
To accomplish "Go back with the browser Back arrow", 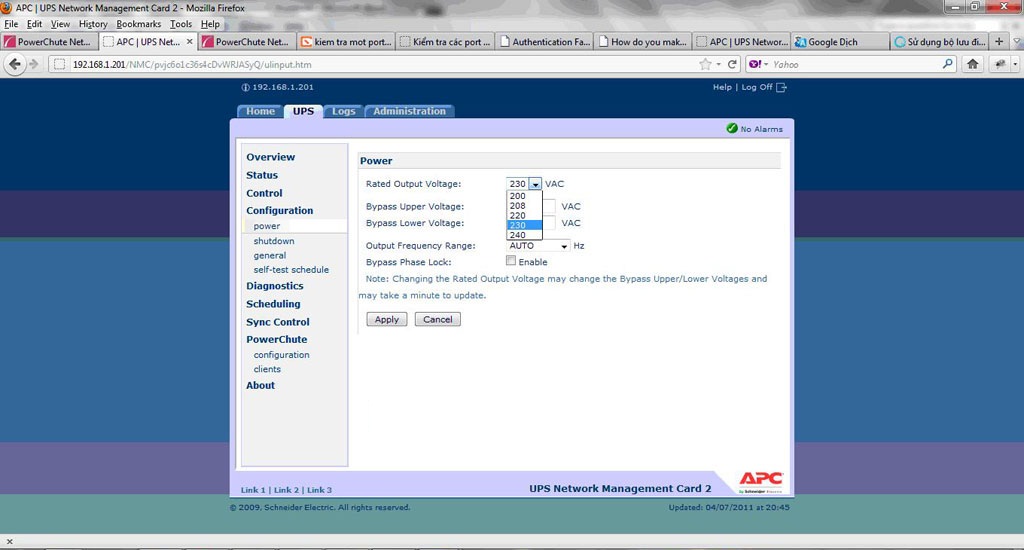I will click(14, 64).
